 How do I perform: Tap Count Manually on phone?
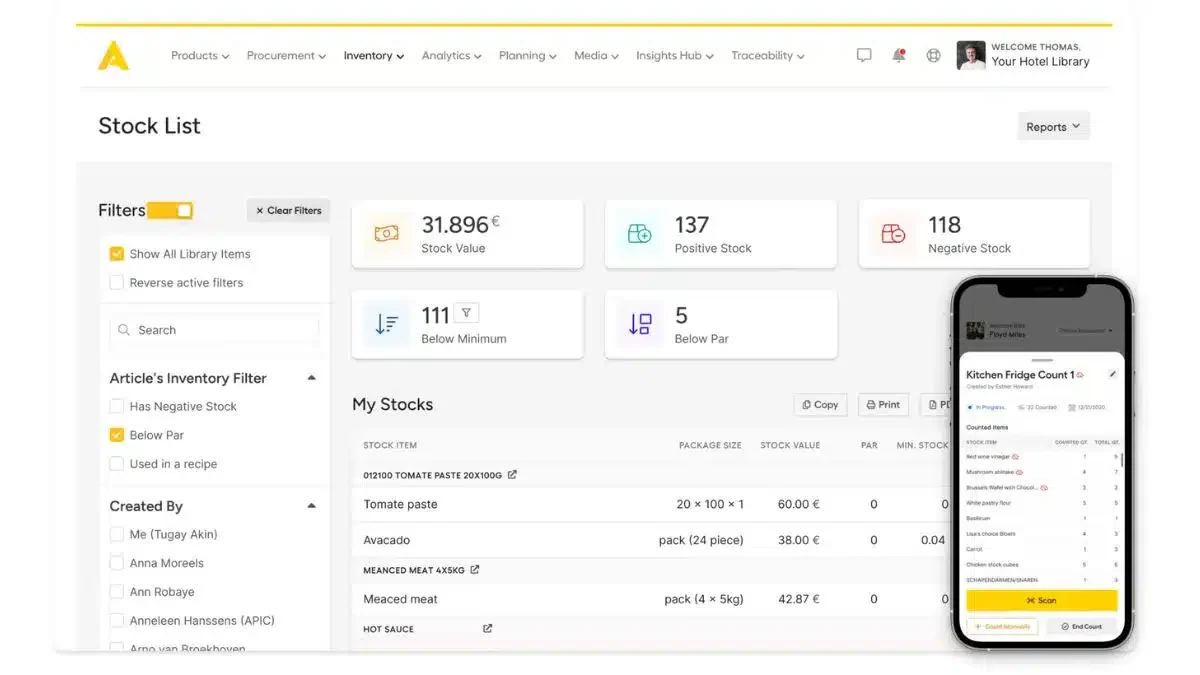(1002, 627)
